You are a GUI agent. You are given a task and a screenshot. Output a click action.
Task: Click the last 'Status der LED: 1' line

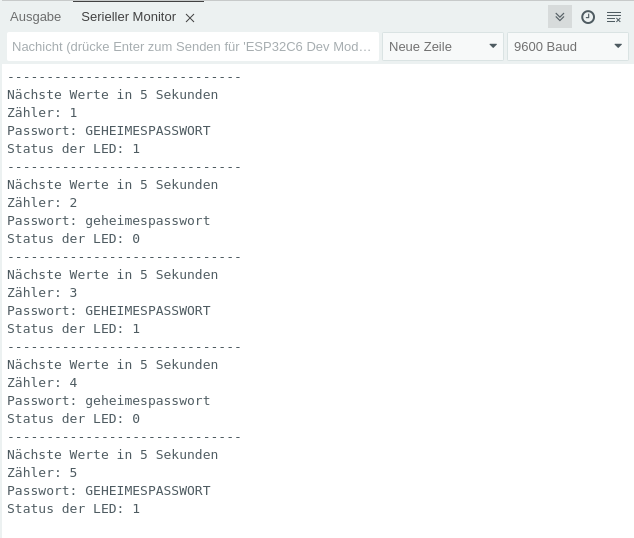point(73,509)
